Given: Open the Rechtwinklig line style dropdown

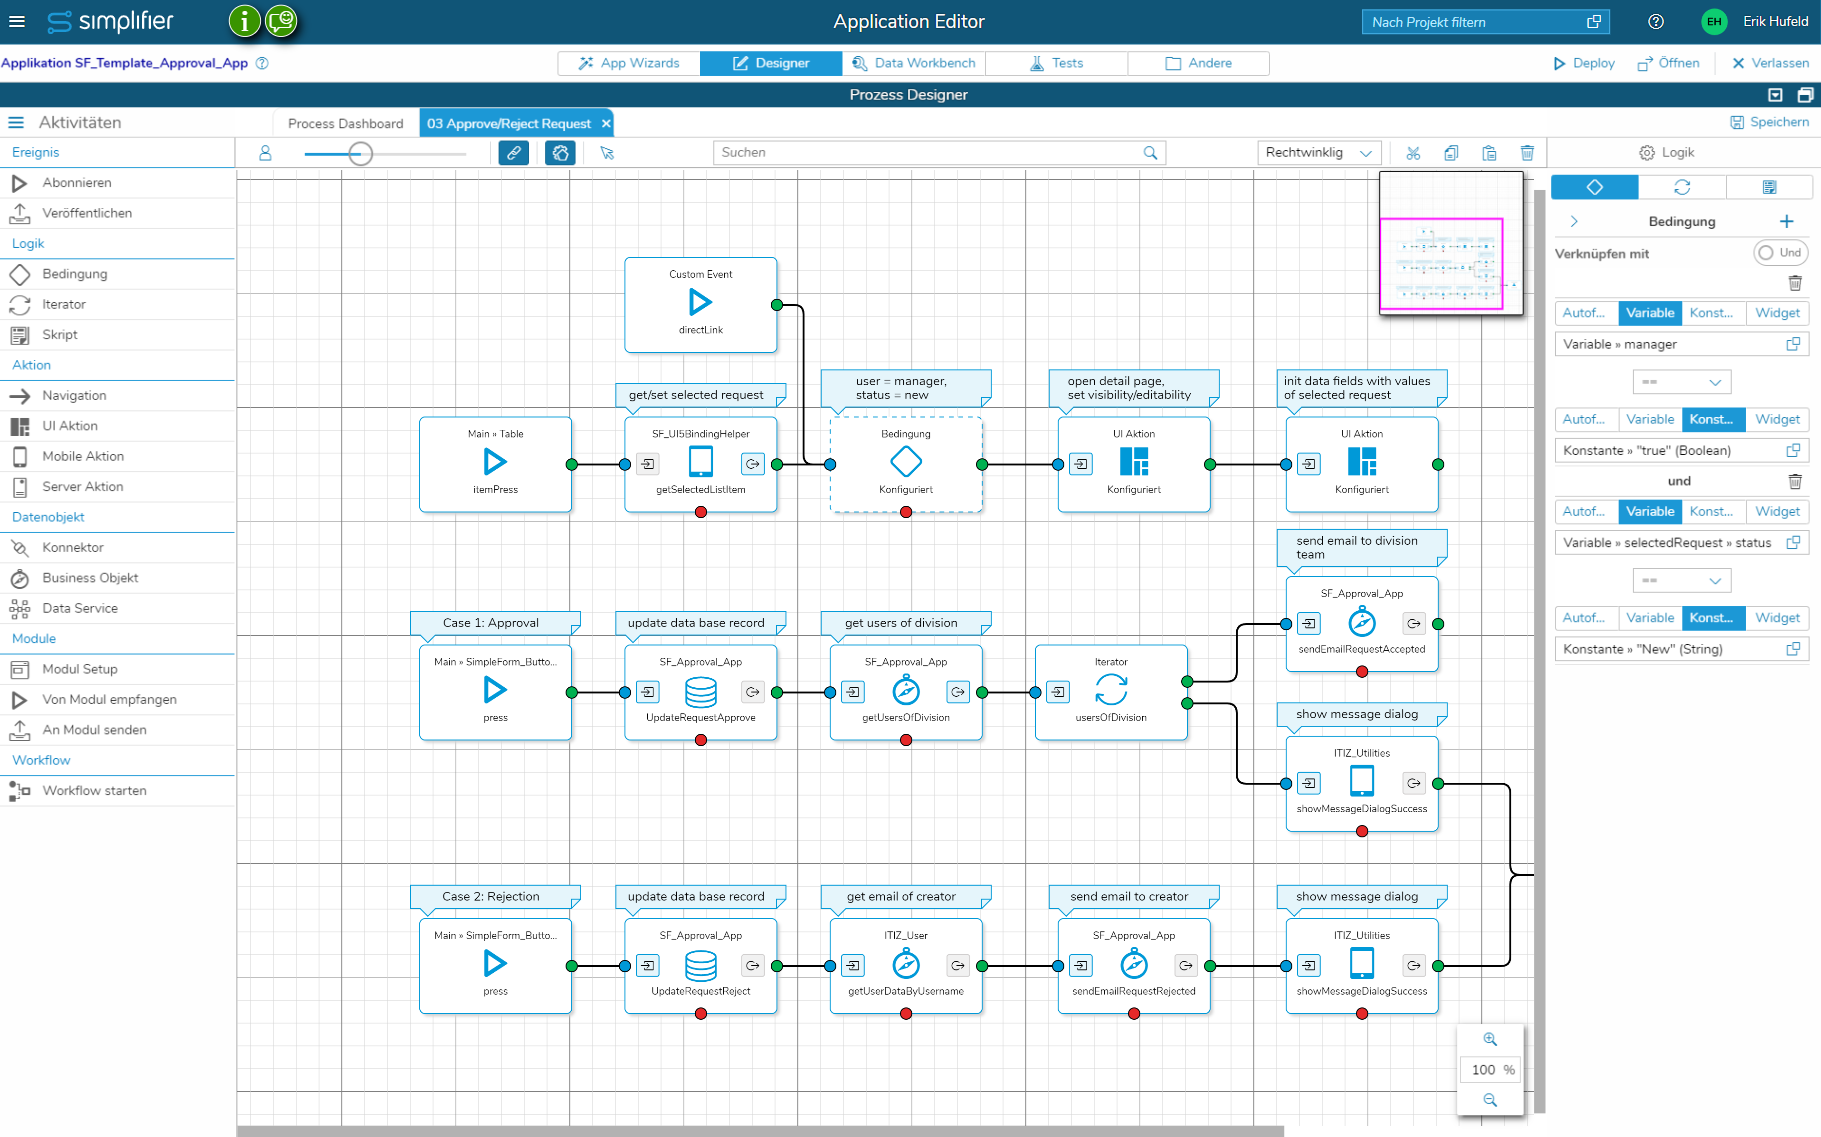Looking at the screenshot, I should [1318, 152].
